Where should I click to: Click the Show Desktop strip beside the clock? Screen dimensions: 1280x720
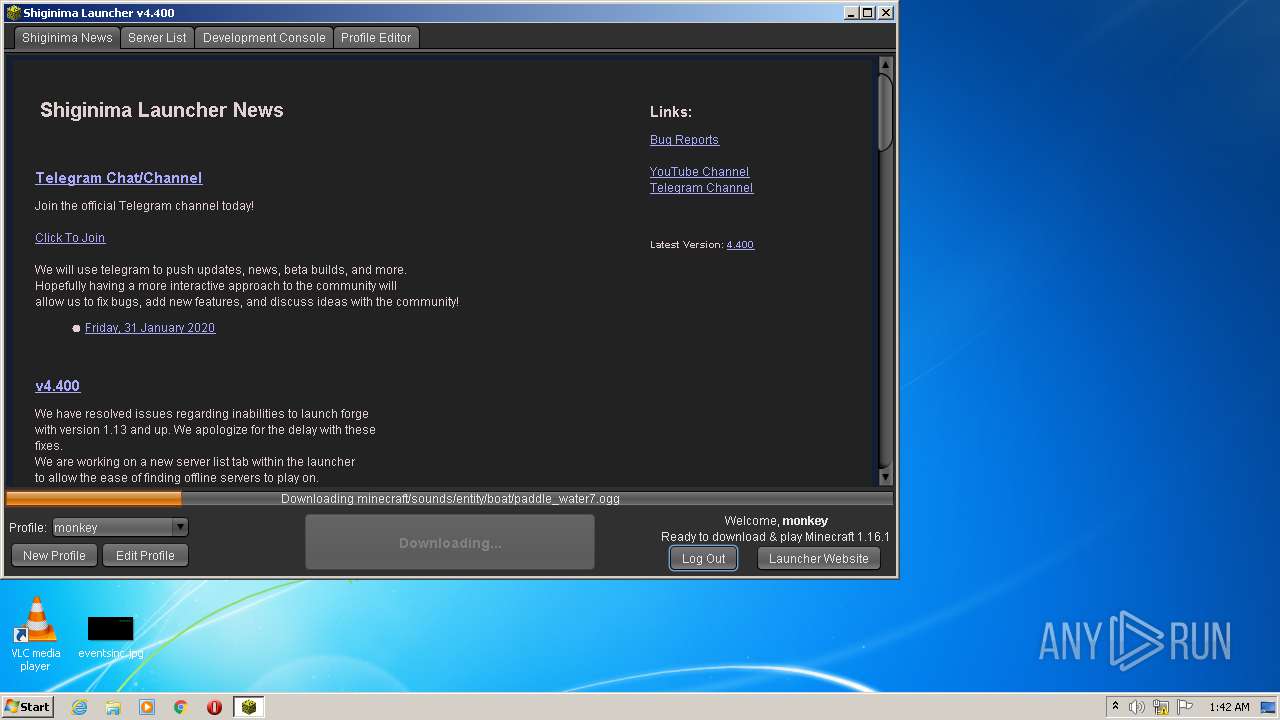pos(1270,707)
